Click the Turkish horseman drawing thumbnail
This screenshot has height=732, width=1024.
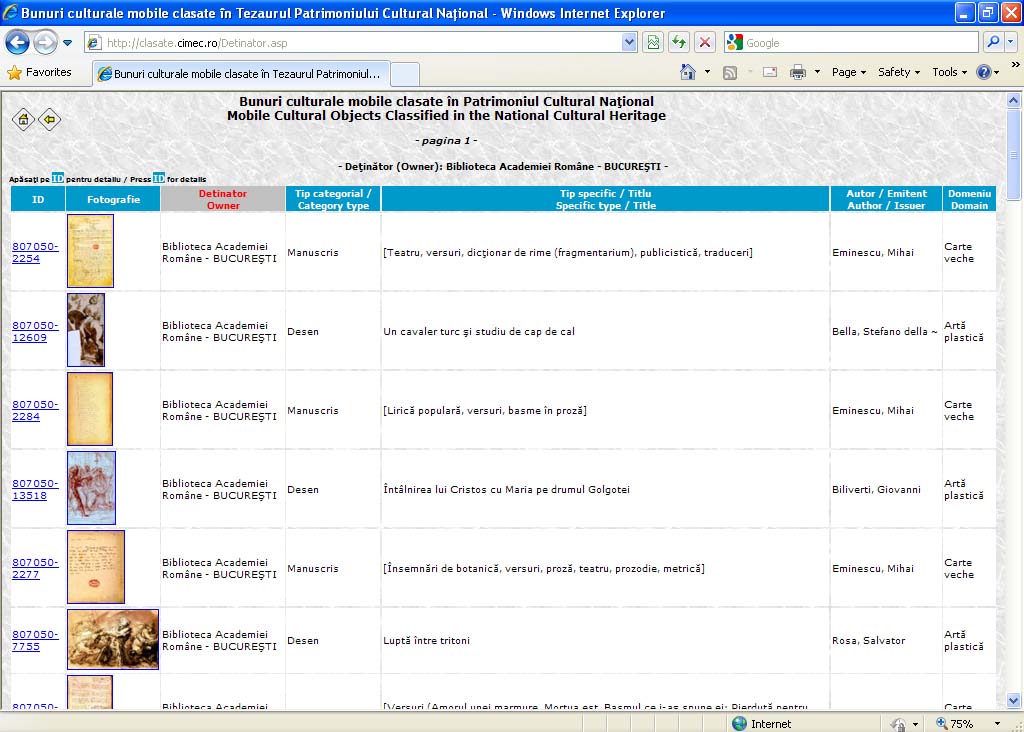tap(86, 330)
